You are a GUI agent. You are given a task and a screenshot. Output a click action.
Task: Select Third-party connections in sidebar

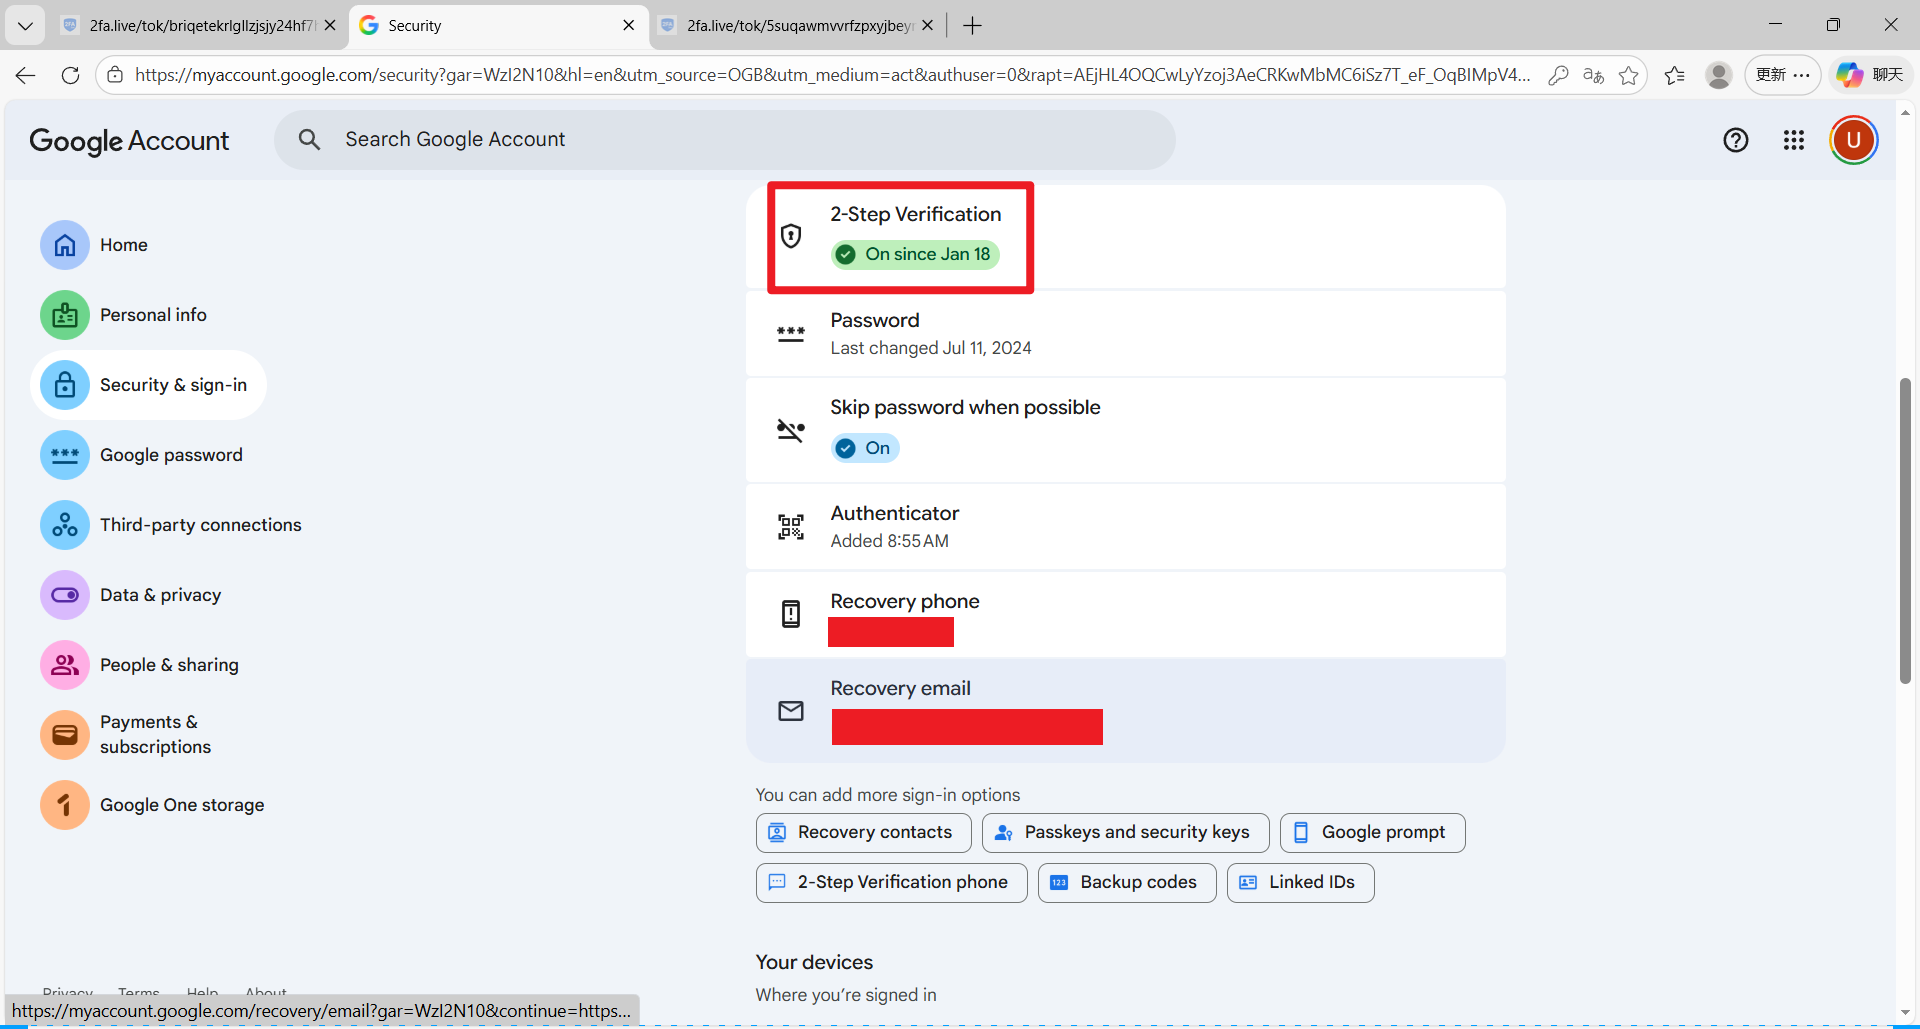[200, 525]
